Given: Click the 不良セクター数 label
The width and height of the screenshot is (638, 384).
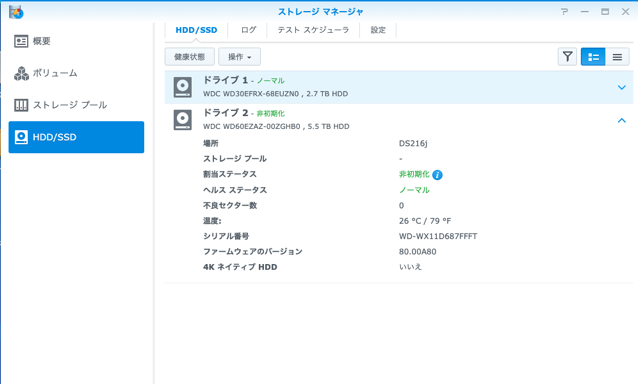Looking at the screenshot, I should [230, 205].
